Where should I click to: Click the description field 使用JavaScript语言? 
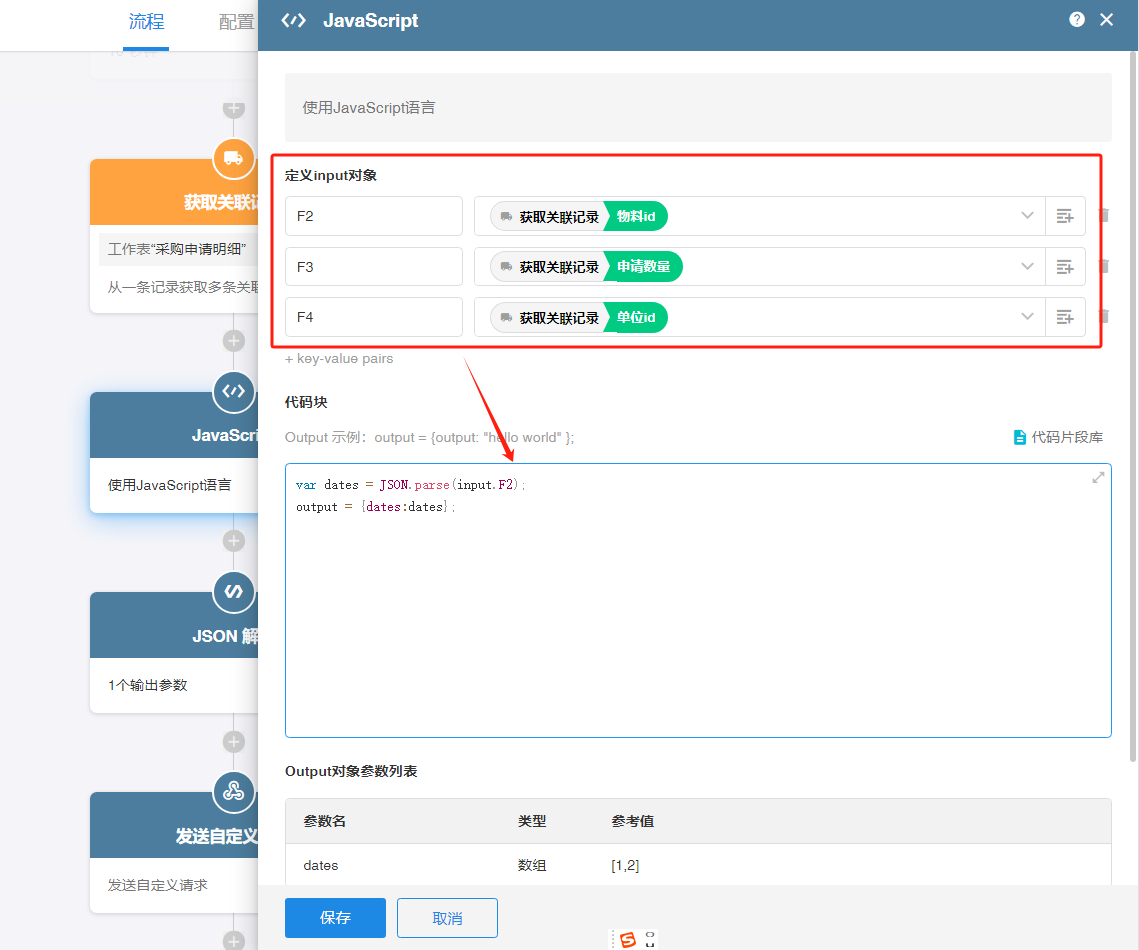(x=698, y=107)
